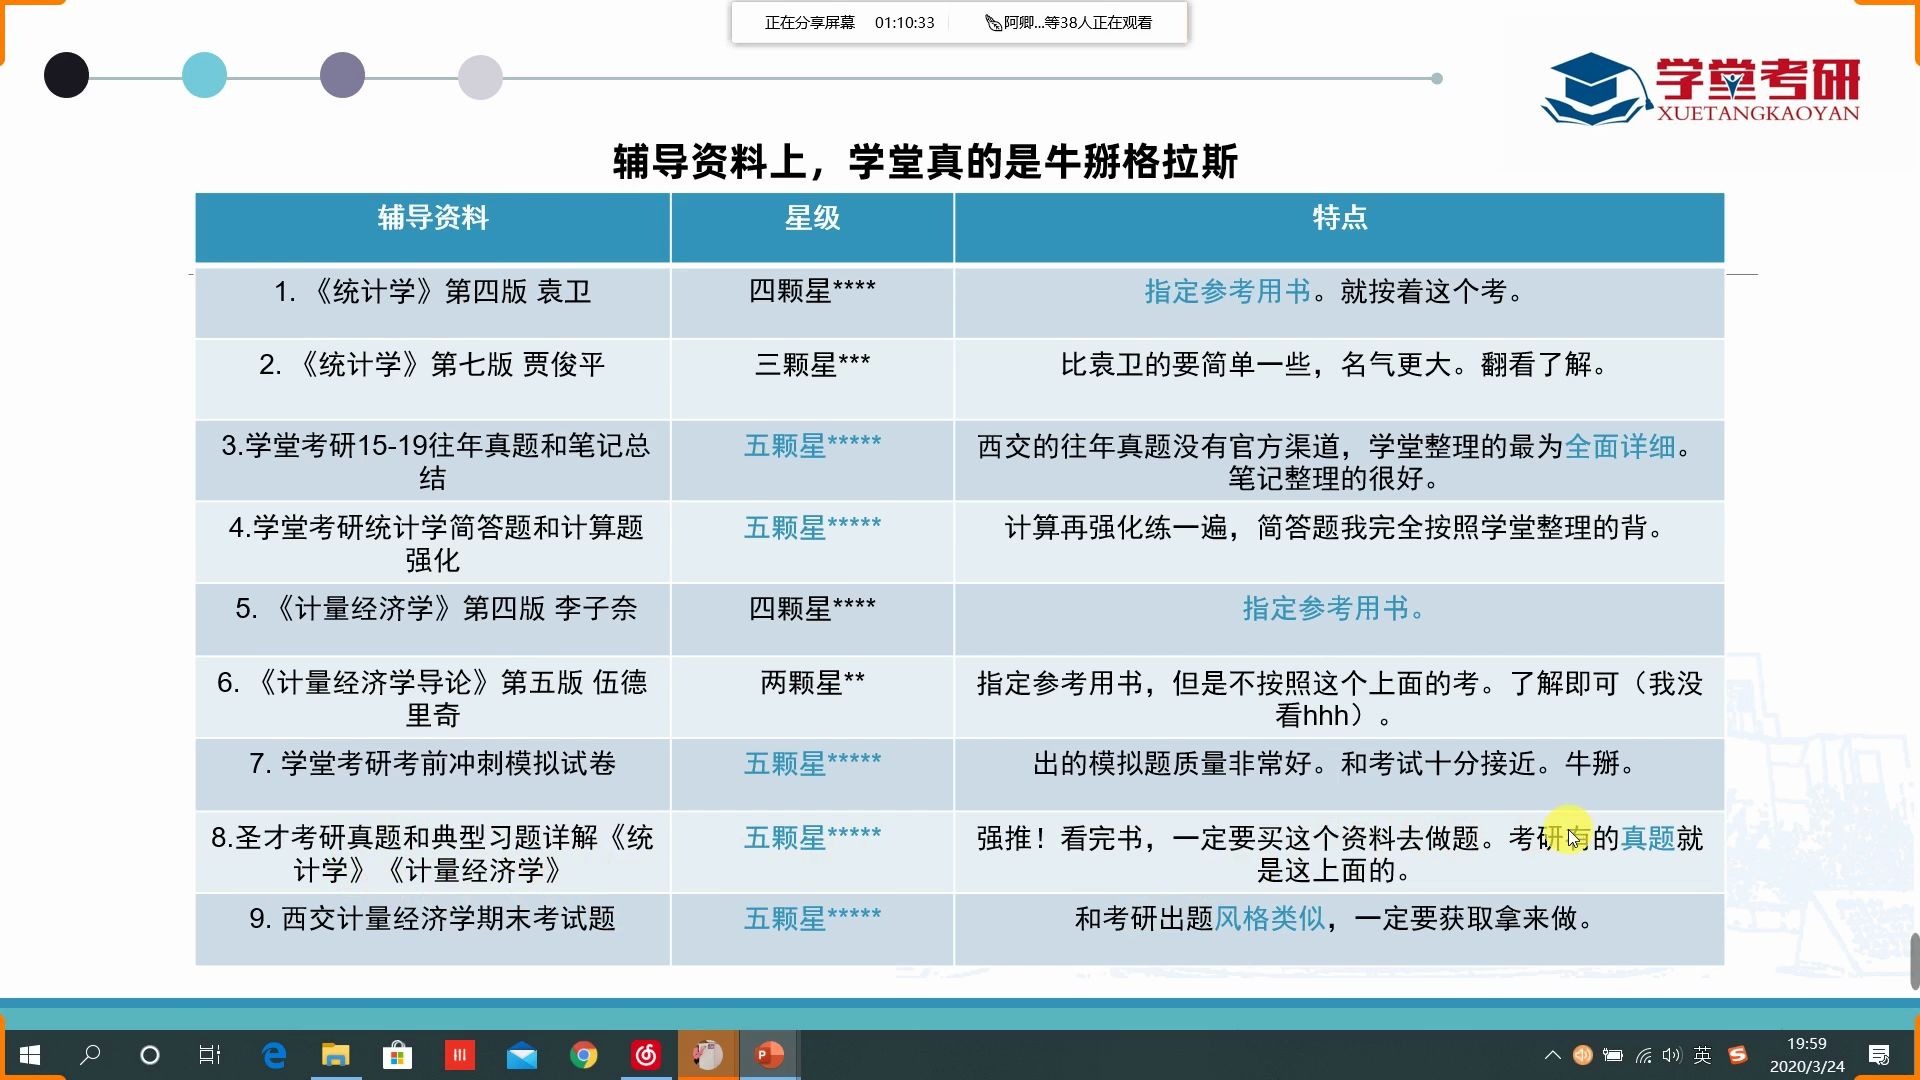
Task: Open NetEase Cloud Music from taskbar
Action: point(645,1055)
